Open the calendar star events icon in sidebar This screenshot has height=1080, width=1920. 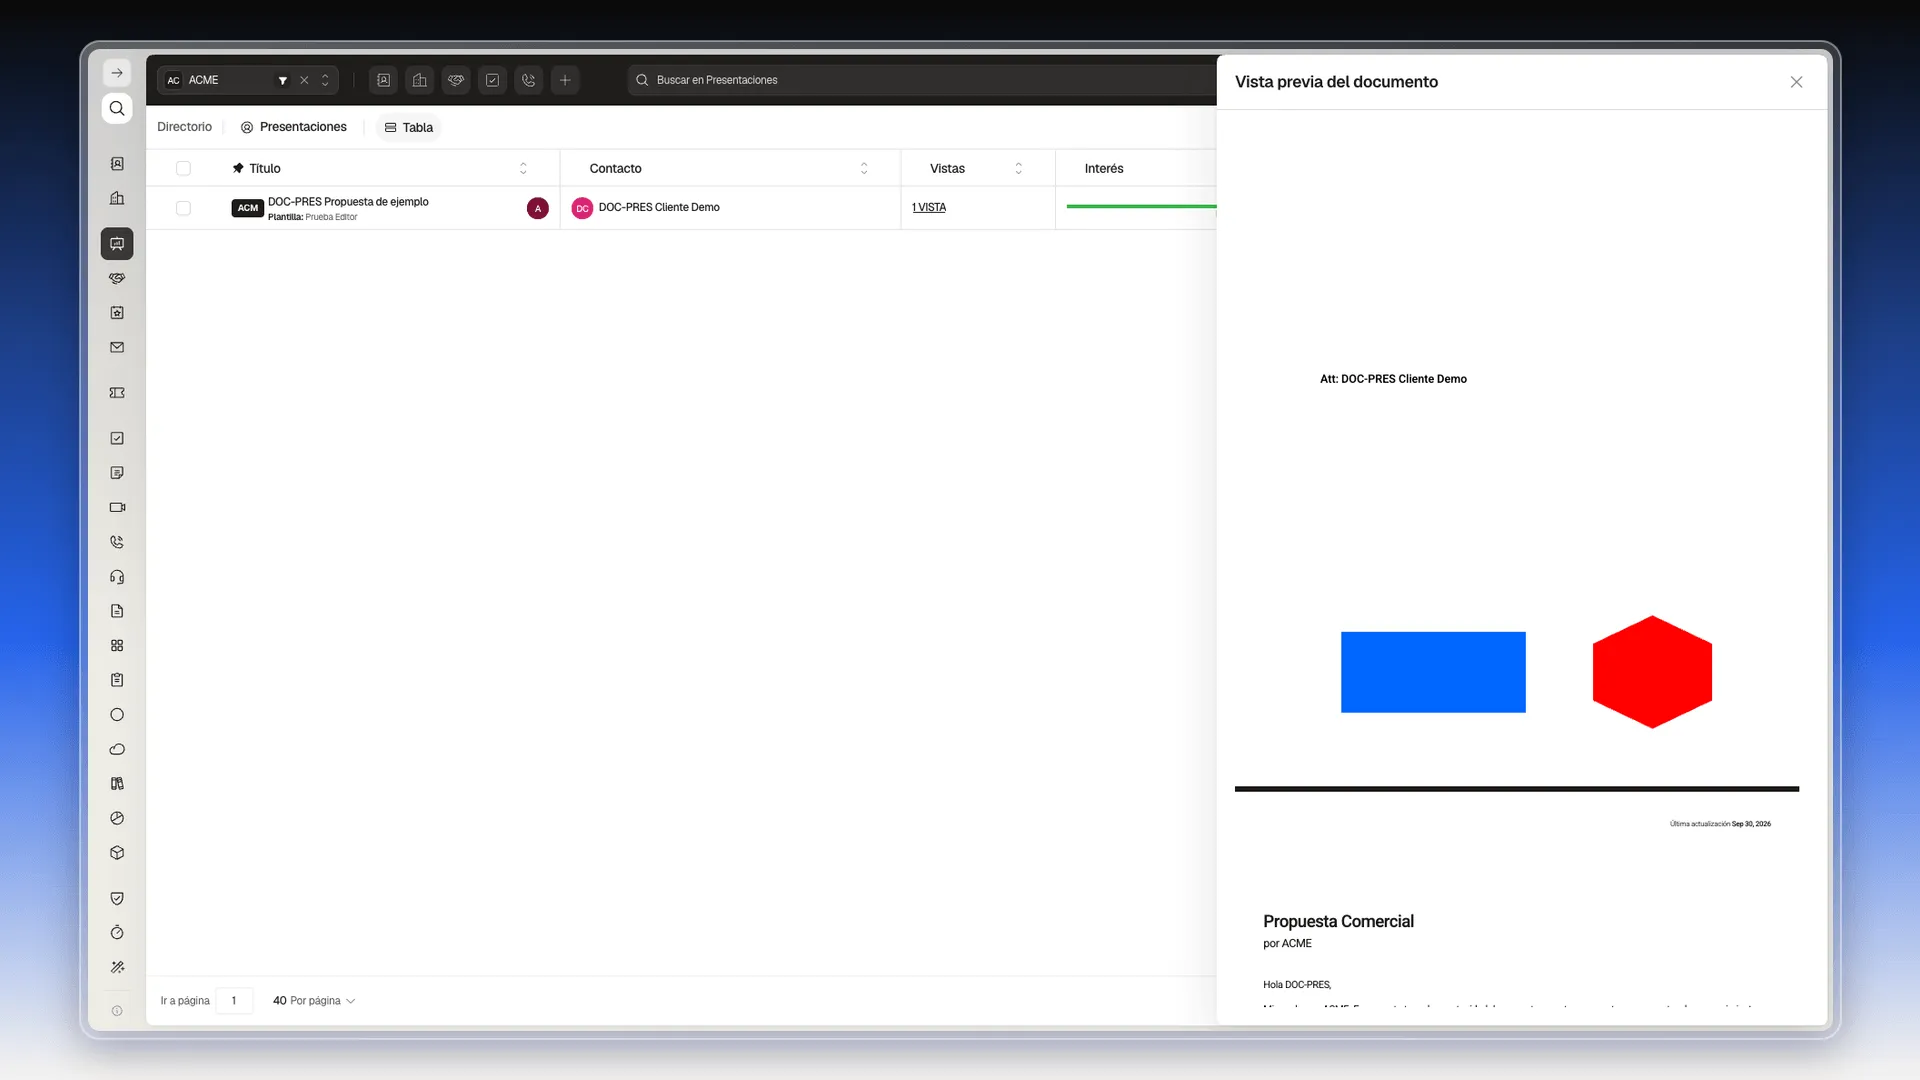point(117,313)
